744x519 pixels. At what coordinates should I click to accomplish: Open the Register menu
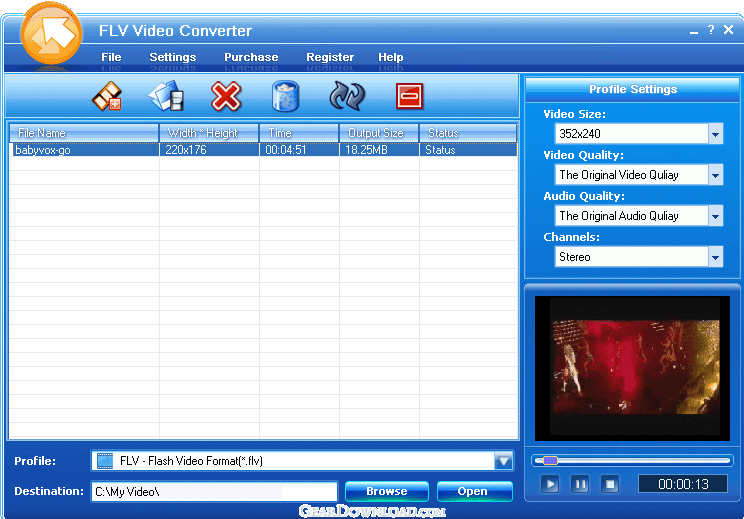click(x=330, y=57)
